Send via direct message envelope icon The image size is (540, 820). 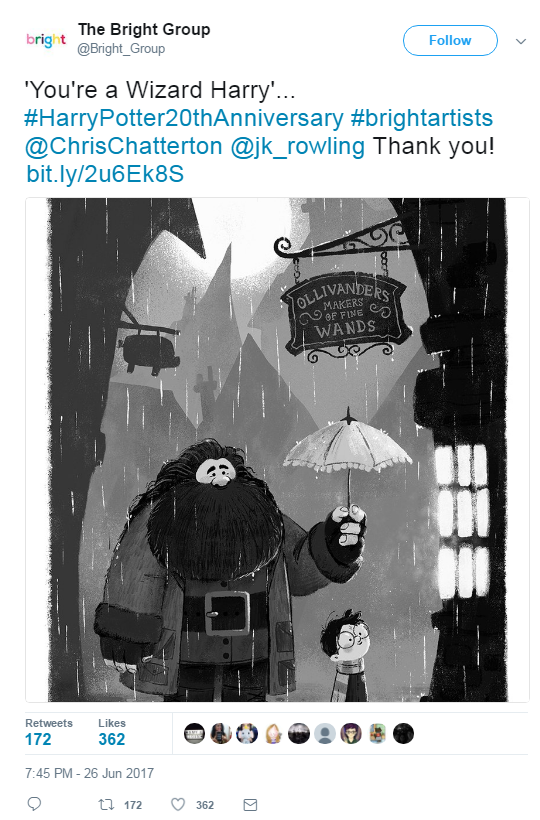(250, 804)
